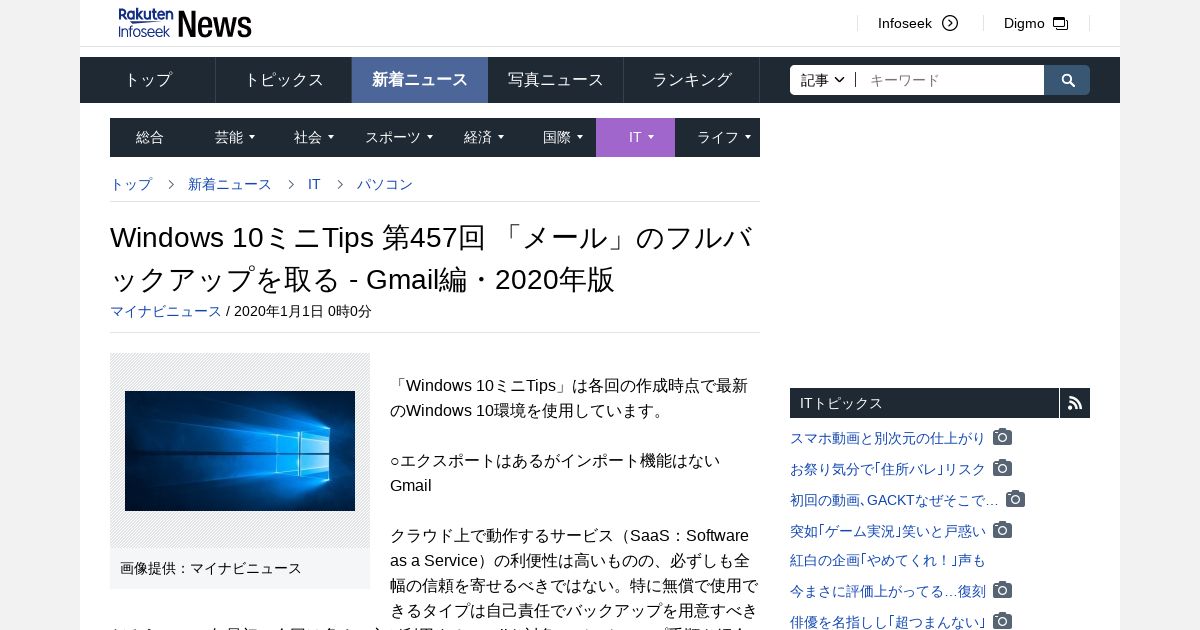Click camera icon beside 突如「ゲーム実況」笑いと戸惑い
Screen dimensions: 1200x630
(1002, 530)
